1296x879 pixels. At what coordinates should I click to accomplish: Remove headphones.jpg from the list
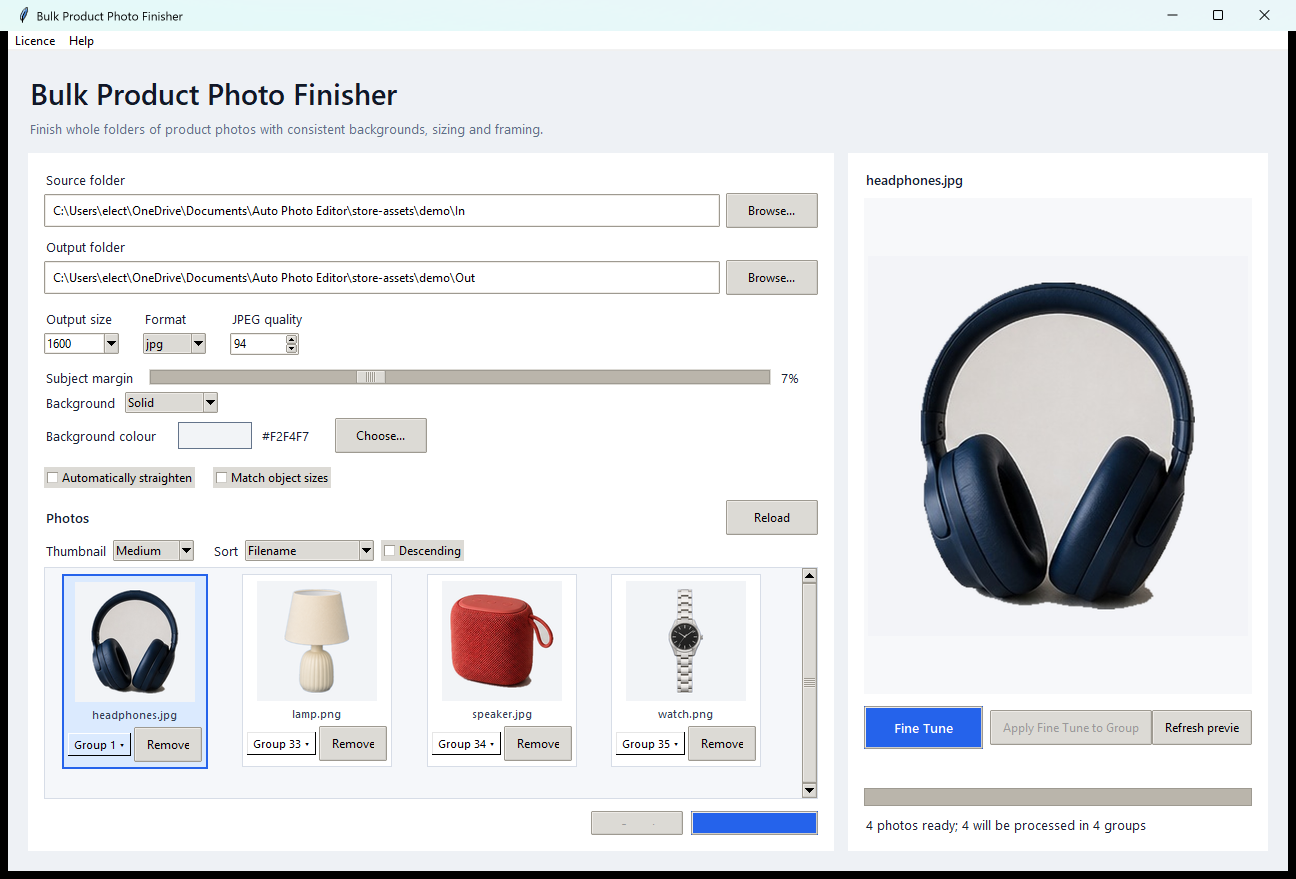pos(168,745)
